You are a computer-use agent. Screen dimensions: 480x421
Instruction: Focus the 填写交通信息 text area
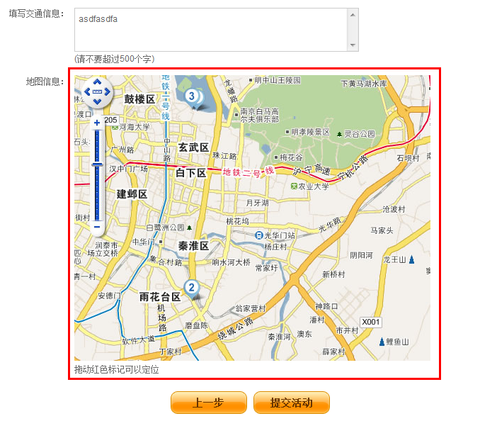point(211,30)
